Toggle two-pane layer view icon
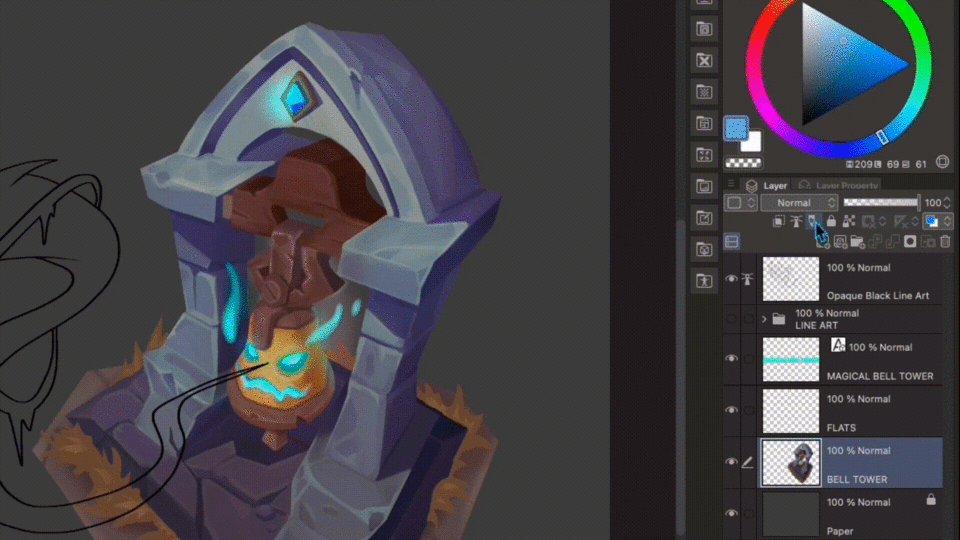This screenshot has width=960, height=540. [732, 241]
